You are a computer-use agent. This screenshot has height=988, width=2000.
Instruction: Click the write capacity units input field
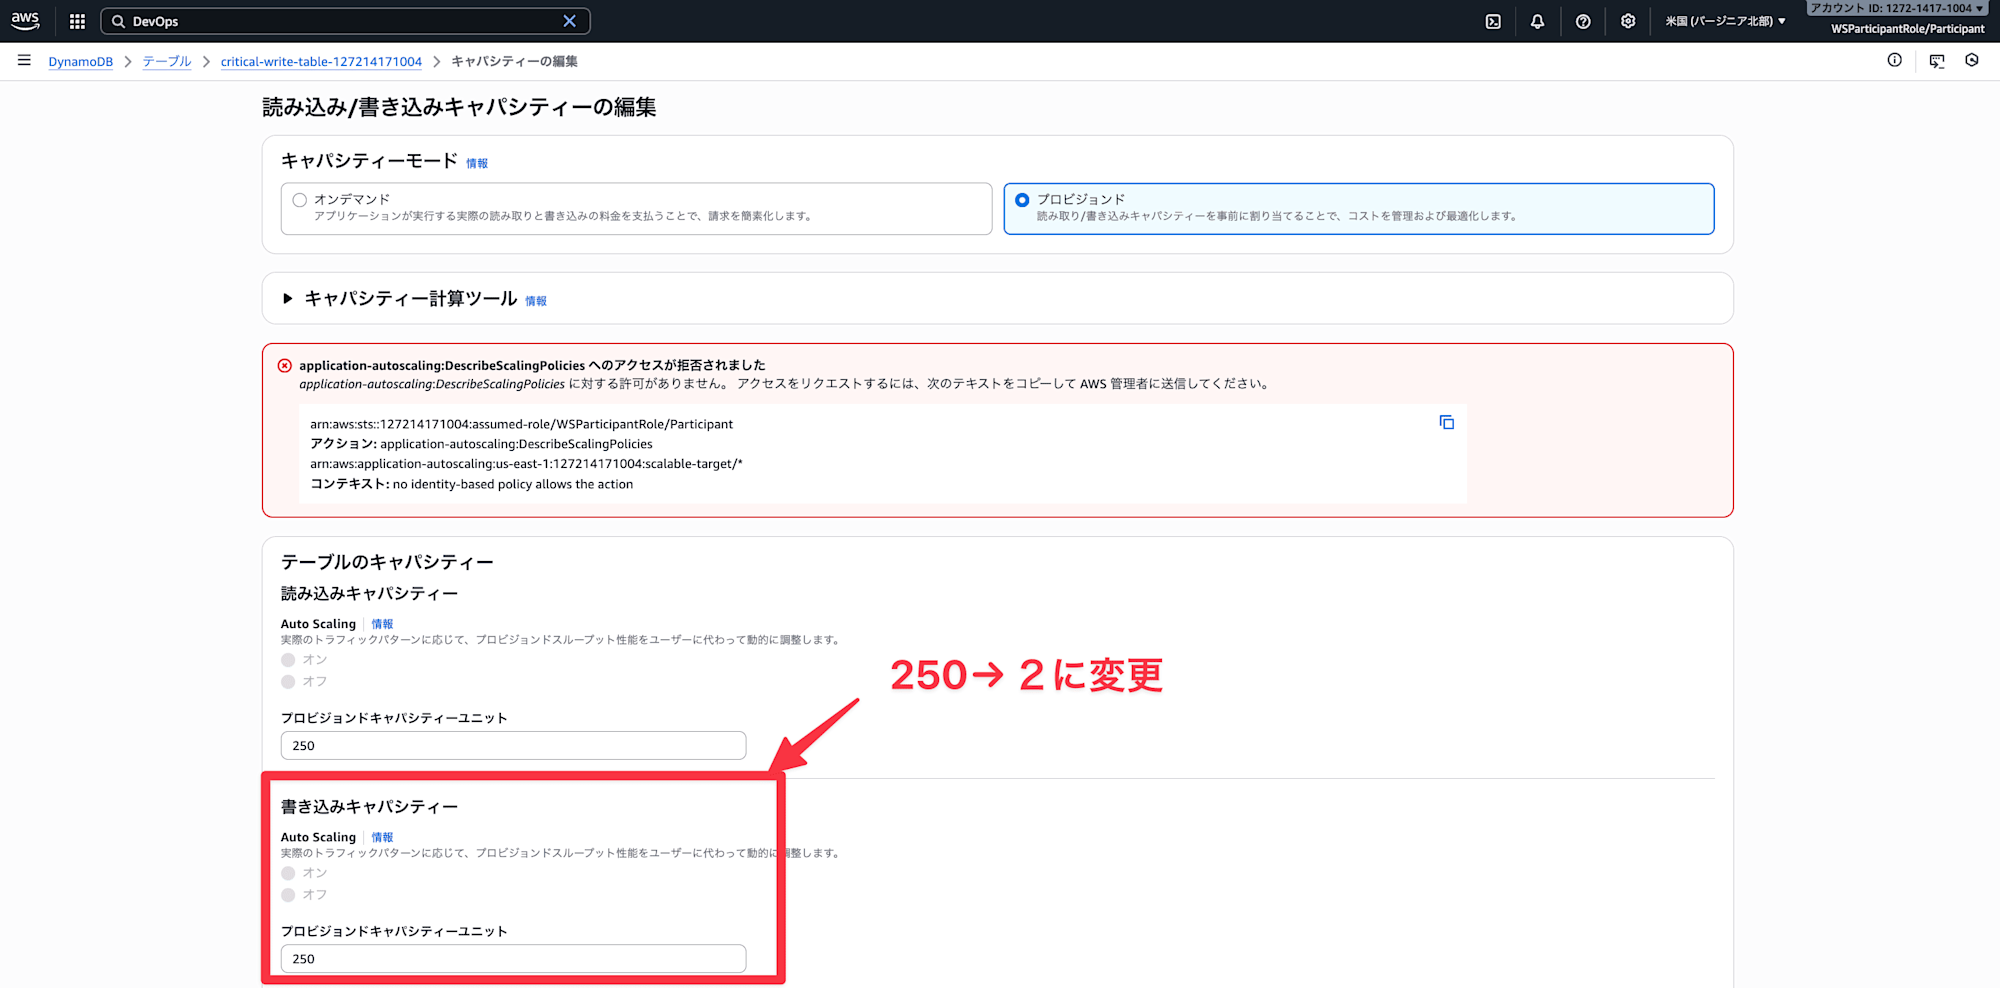click(513, 959)
